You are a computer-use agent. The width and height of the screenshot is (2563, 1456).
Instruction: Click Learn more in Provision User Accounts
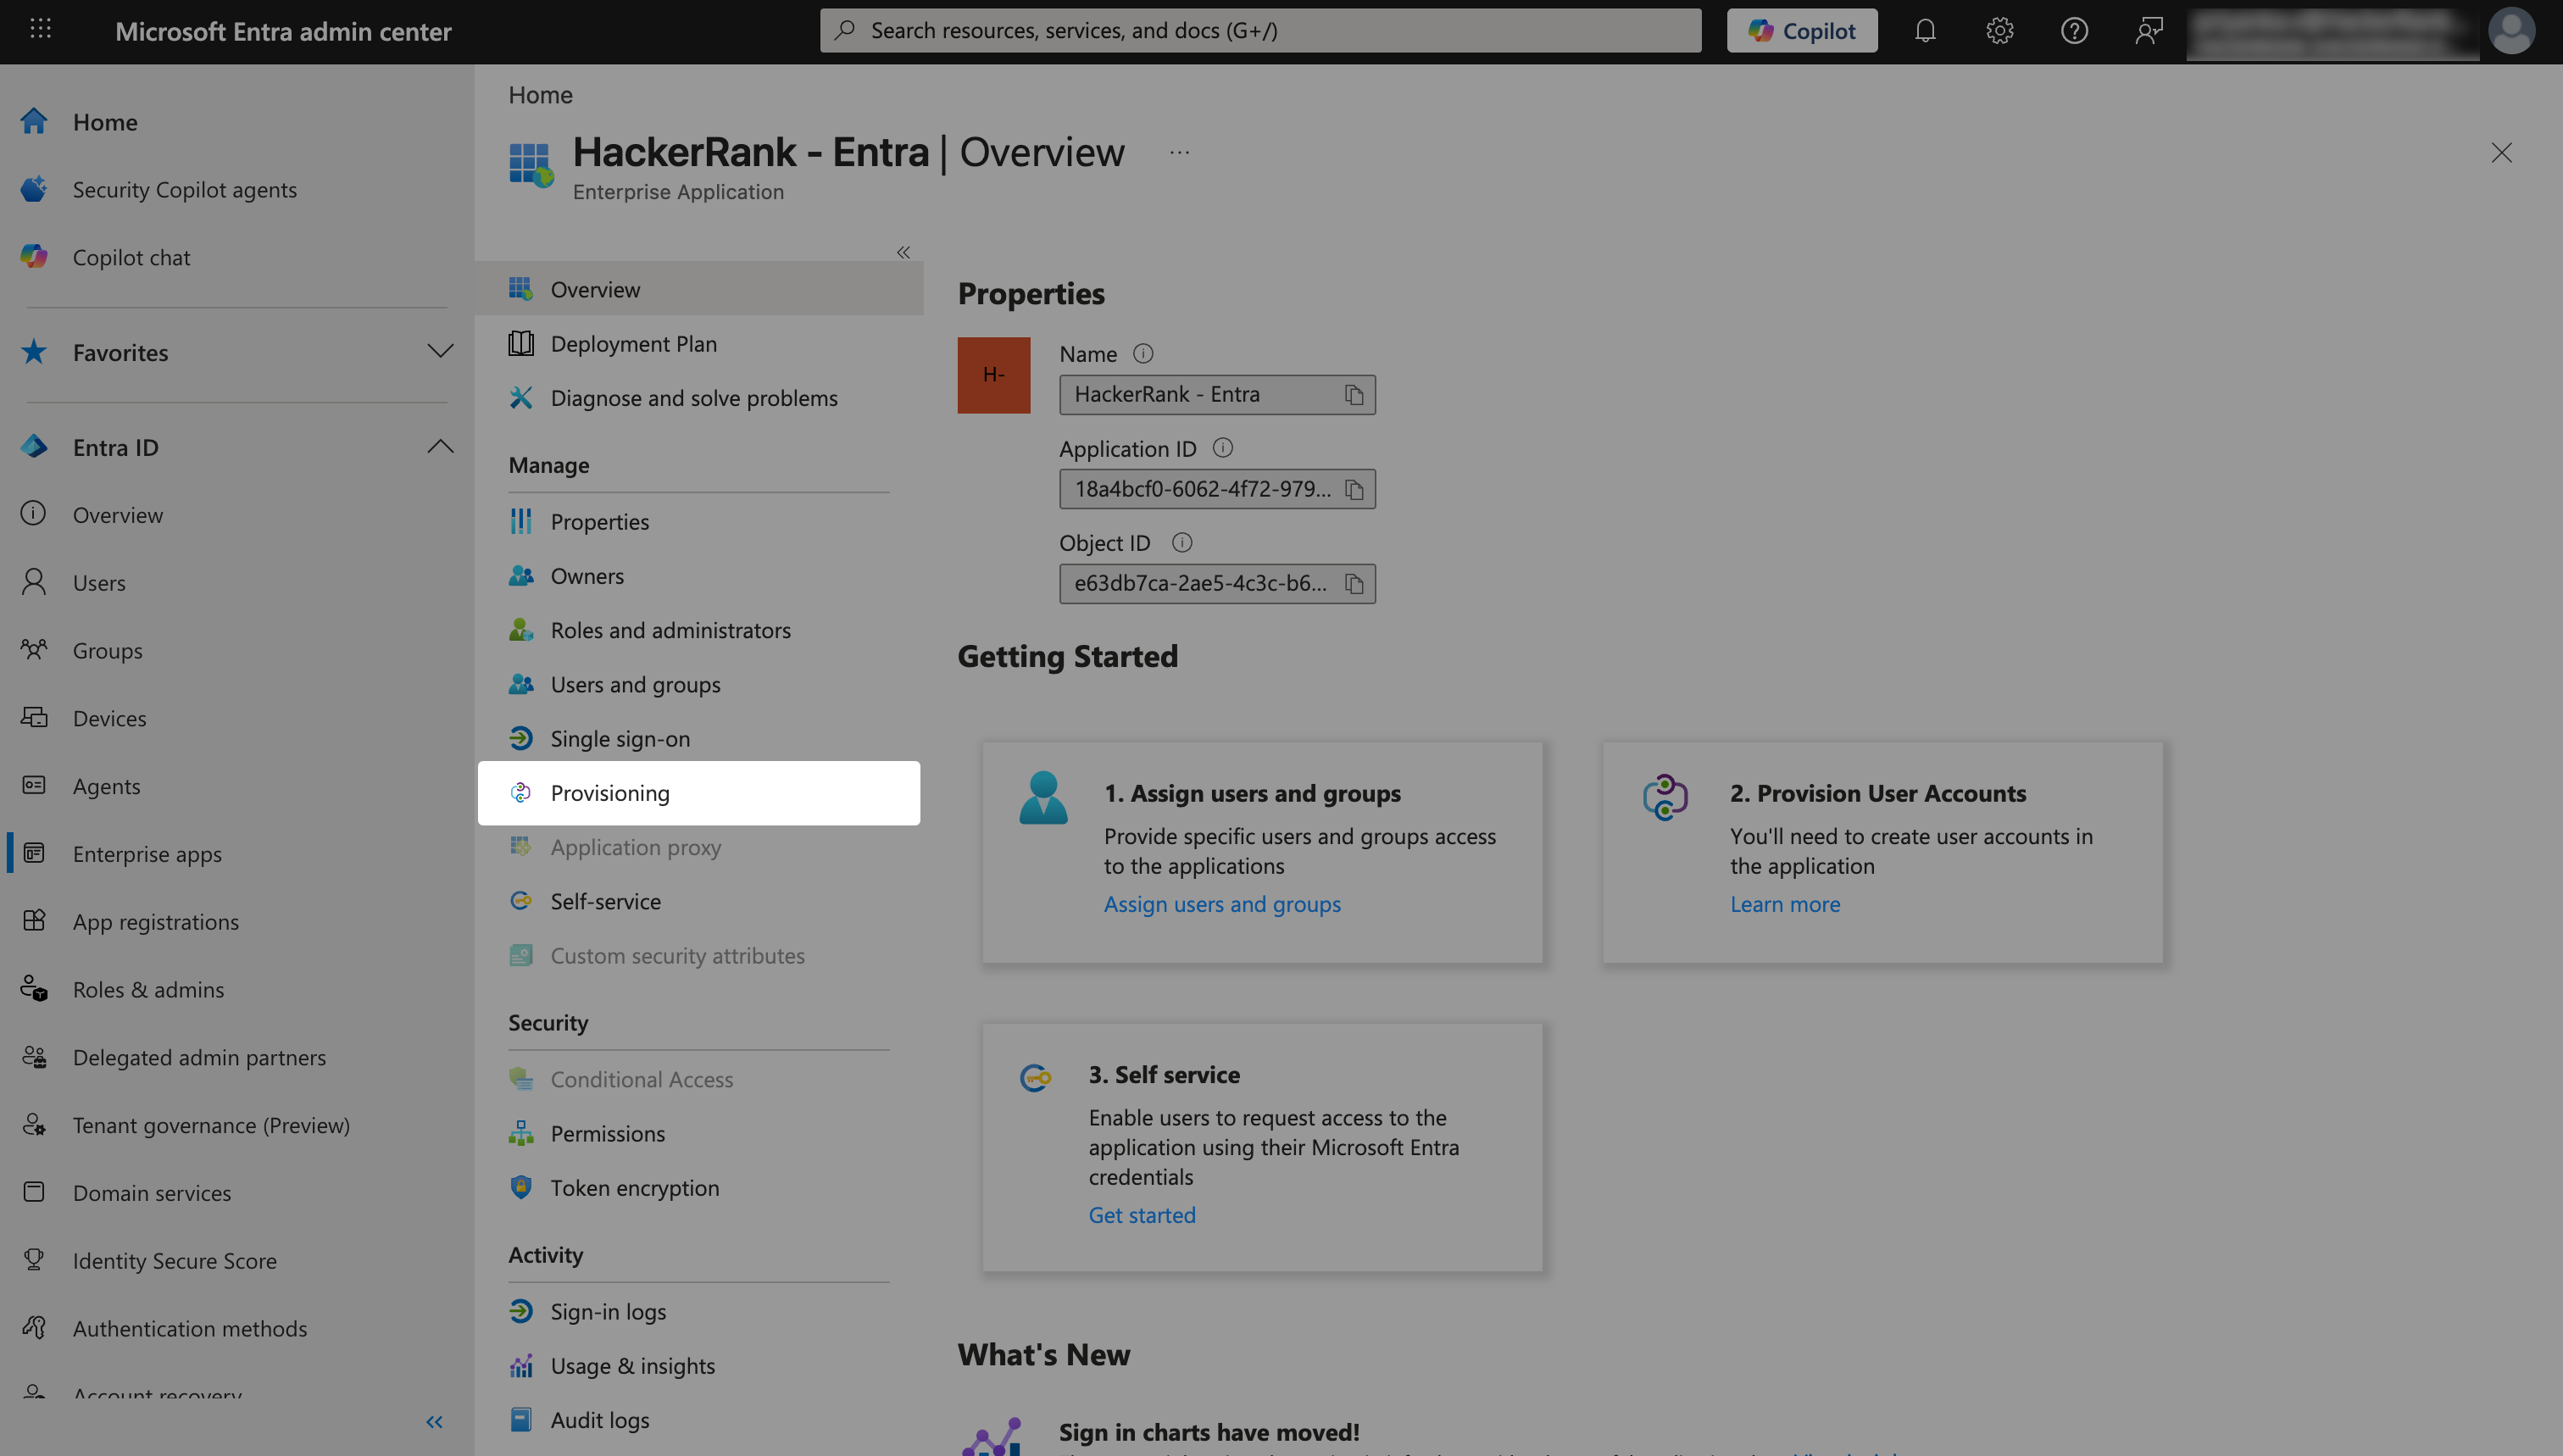point(1785,904)
